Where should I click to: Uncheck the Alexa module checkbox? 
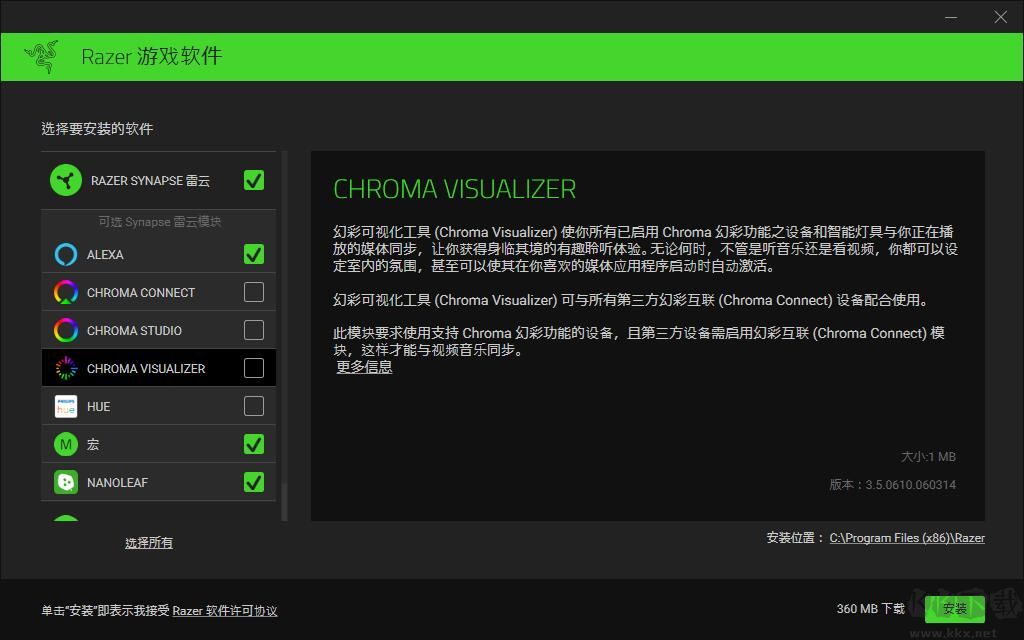(x=253, y=254)
